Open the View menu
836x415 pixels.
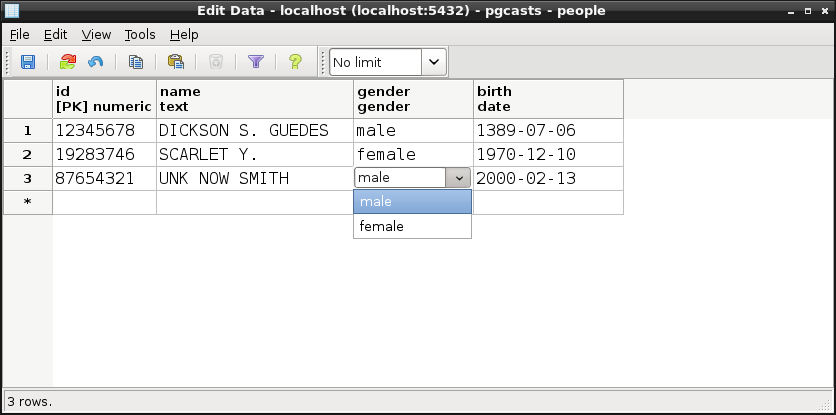tap(96, 34)
